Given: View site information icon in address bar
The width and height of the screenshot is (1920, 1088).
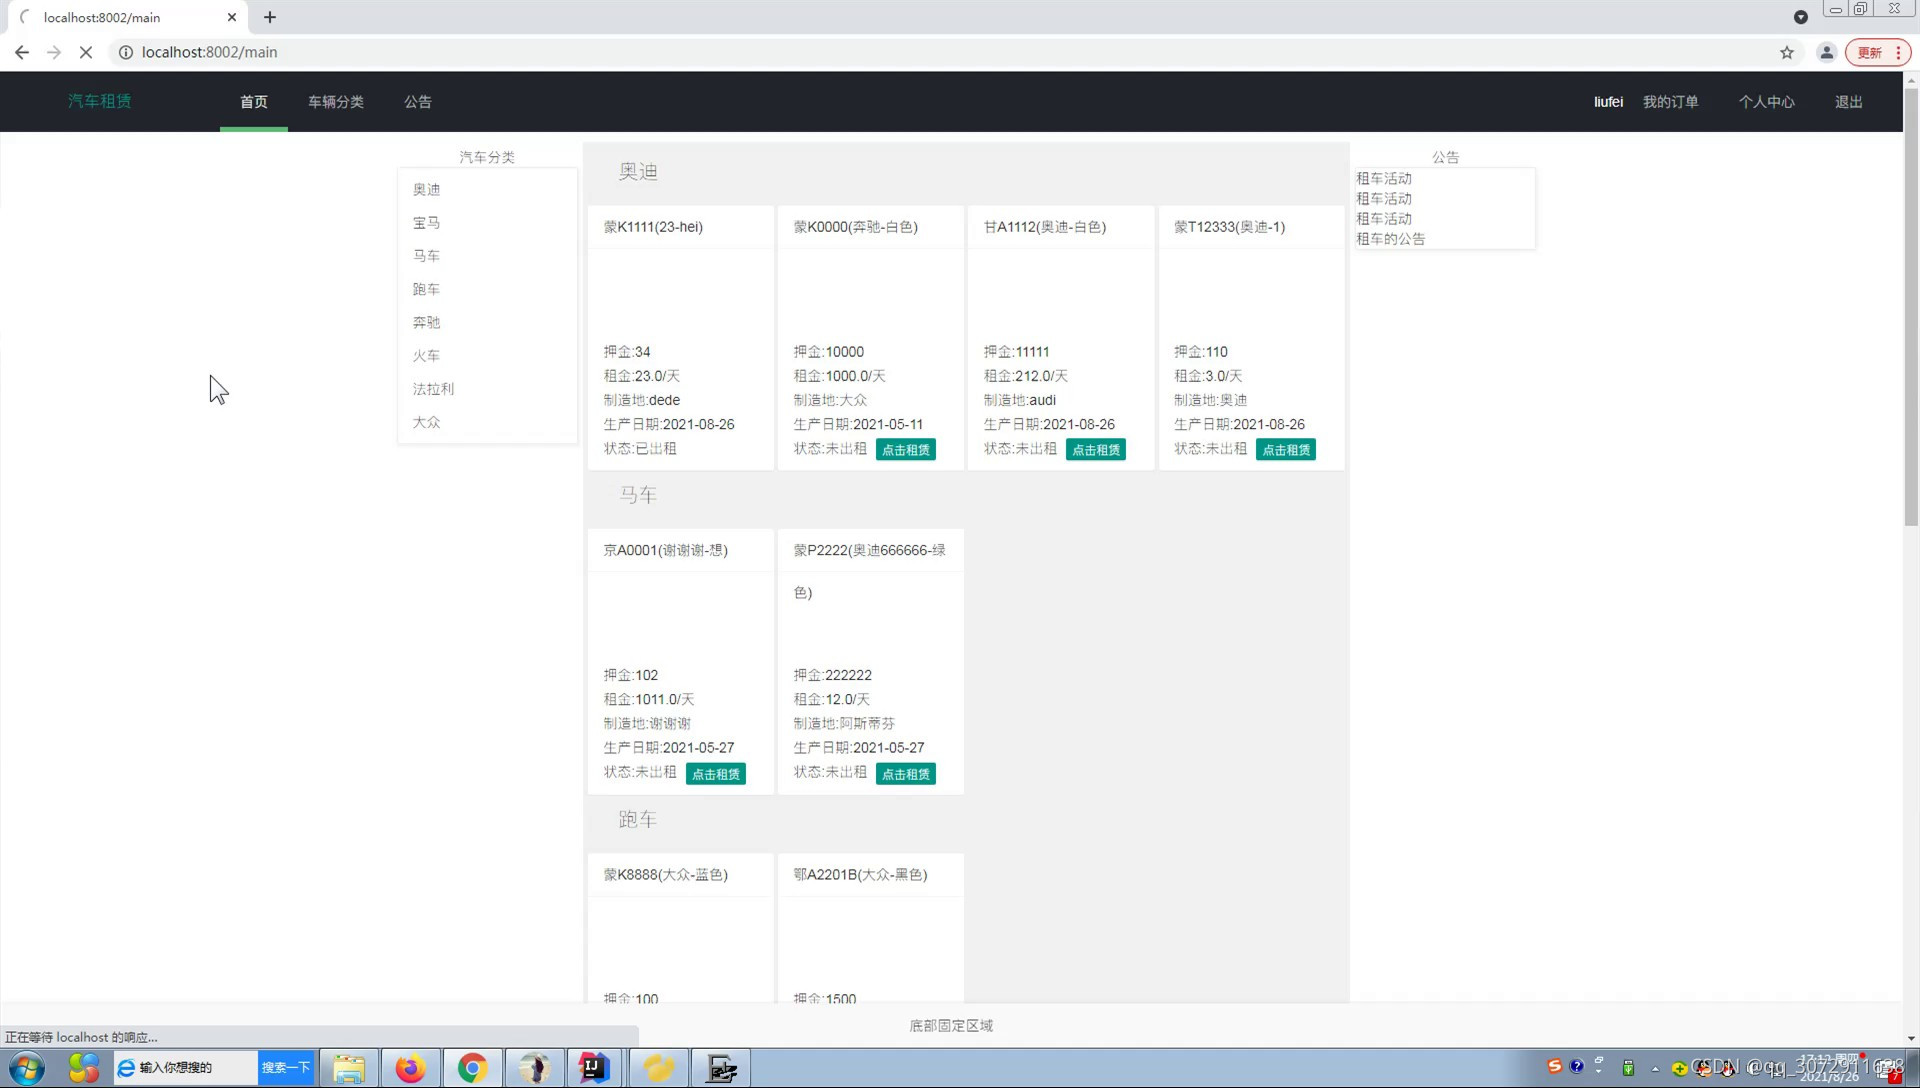Looking at the screenshot, I should click(126, 52).
